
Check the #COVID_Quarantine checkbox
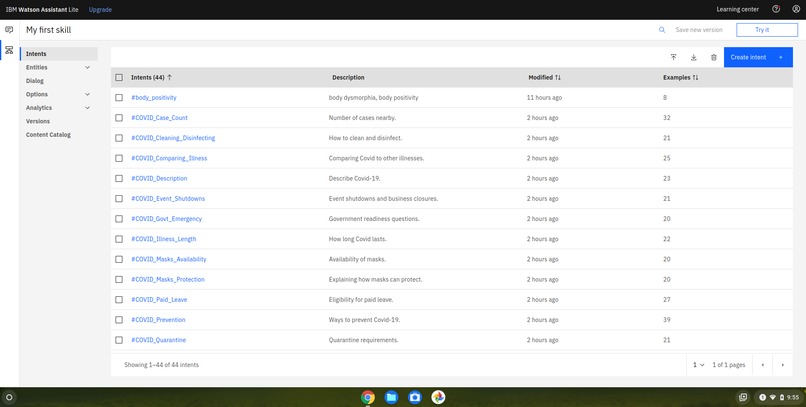click(119, 340)
